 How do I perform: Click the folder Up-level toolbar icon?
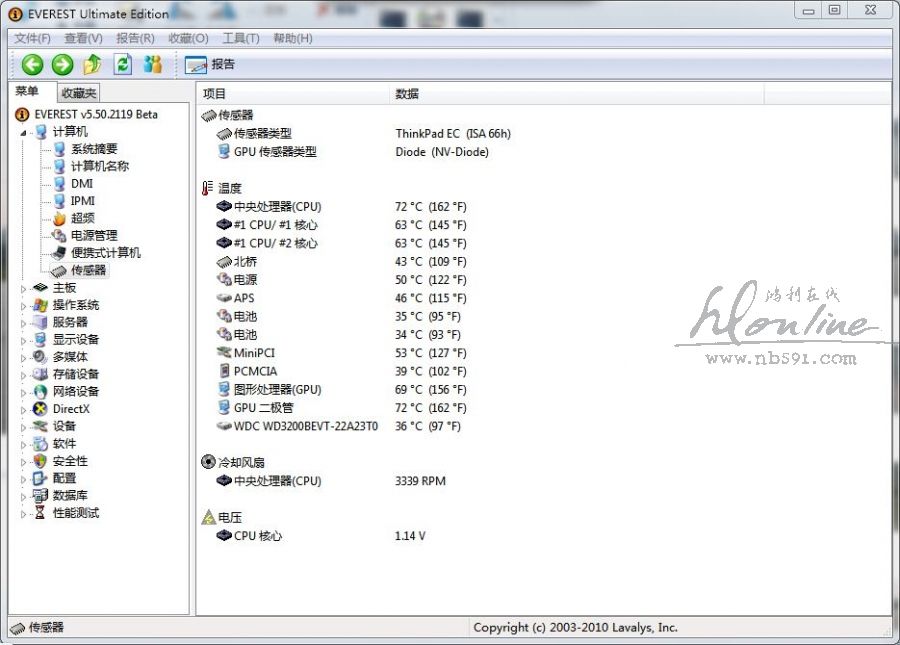tap(92, 65)
